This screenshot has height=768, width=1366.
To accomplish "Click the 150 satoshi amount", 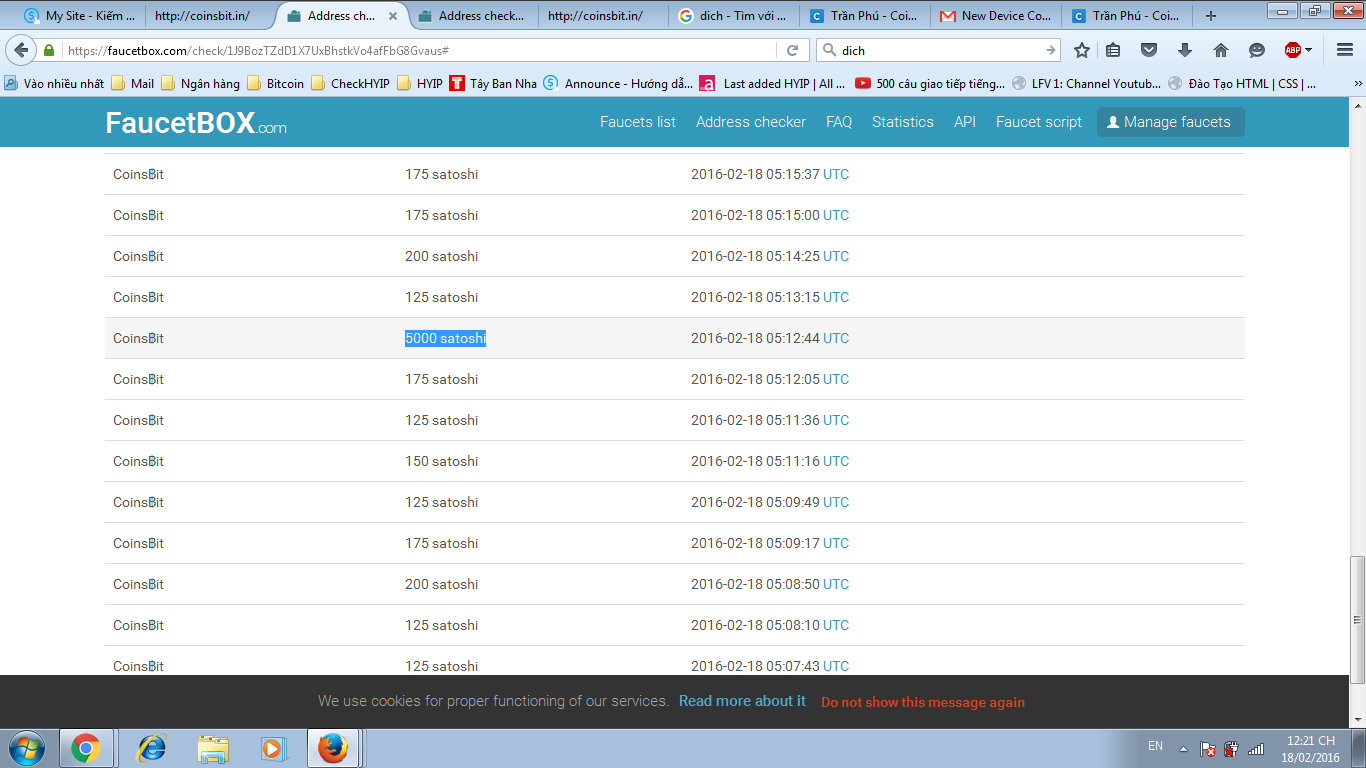I will point(441,461).
